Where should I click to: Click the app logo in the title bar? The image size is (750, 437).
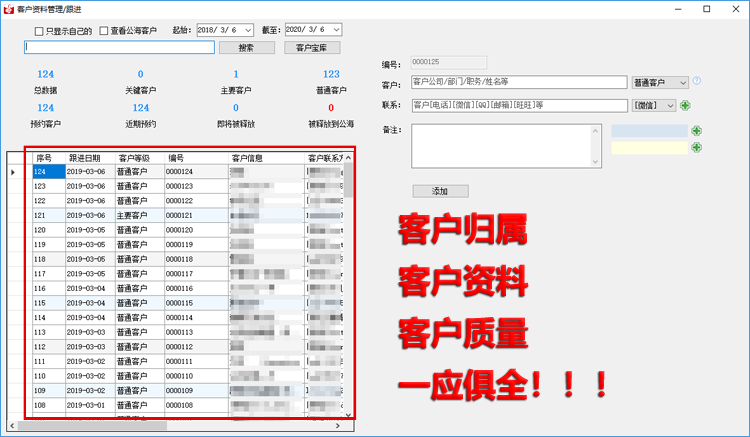pyautogui.click(x=8, y=8)
